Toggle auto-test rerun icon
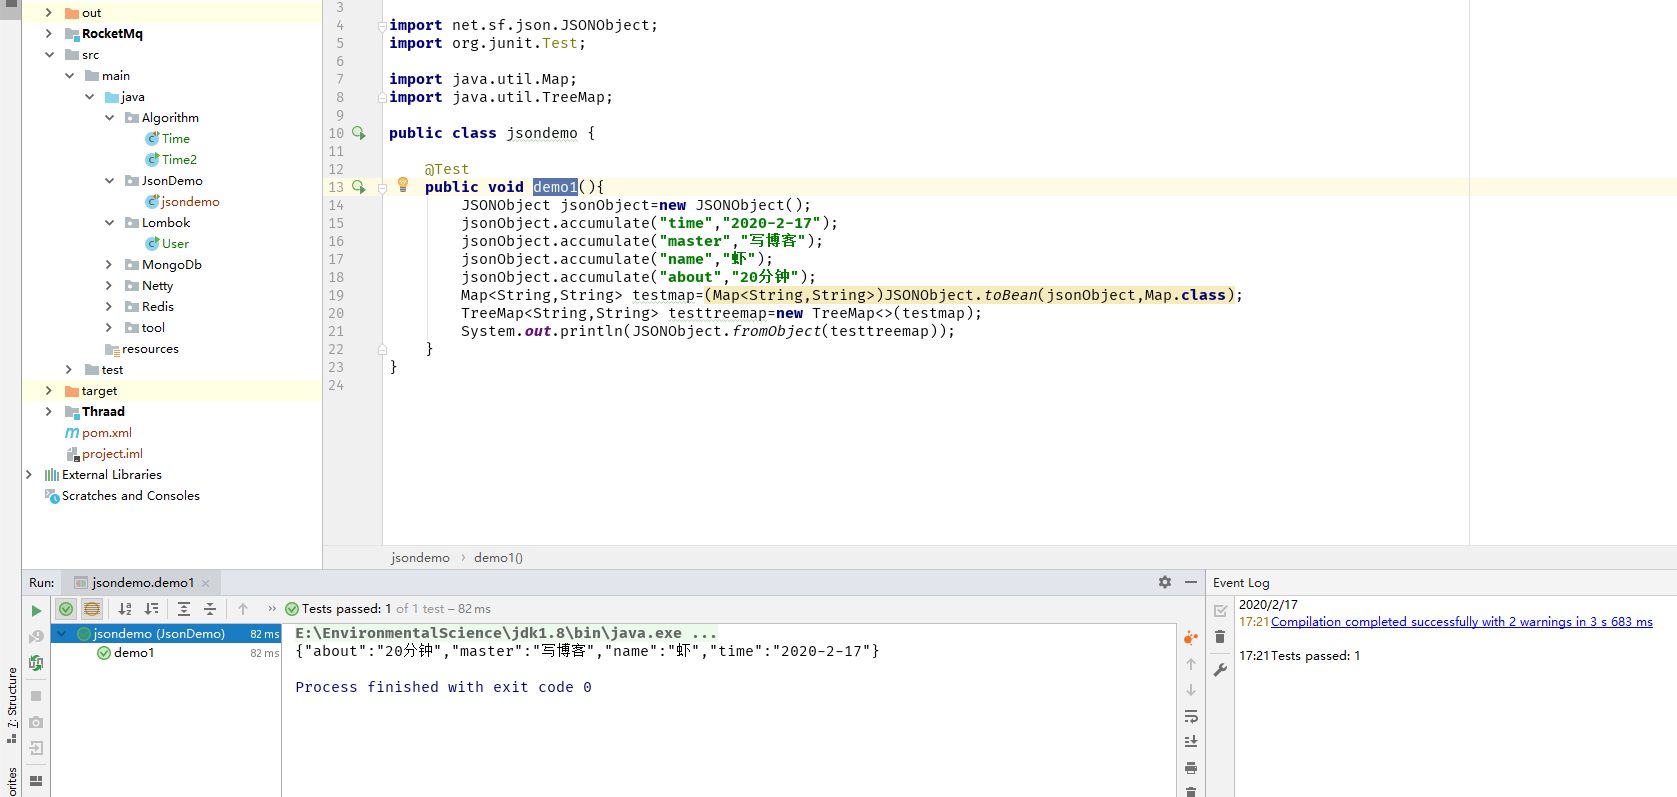 click(36, 662)
